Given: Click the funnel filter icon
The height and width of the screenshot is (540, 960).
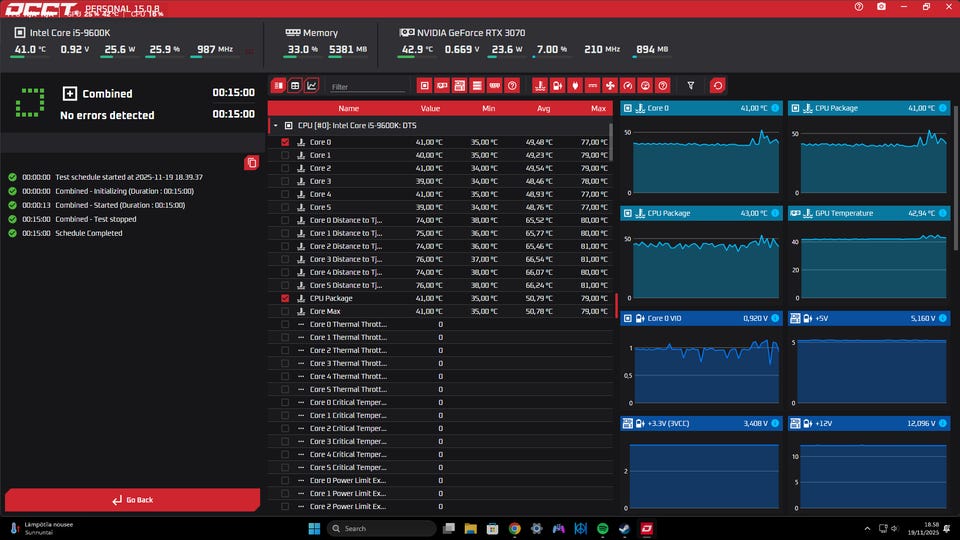Looking at the screenshot, I should click(x=690, y=86).
